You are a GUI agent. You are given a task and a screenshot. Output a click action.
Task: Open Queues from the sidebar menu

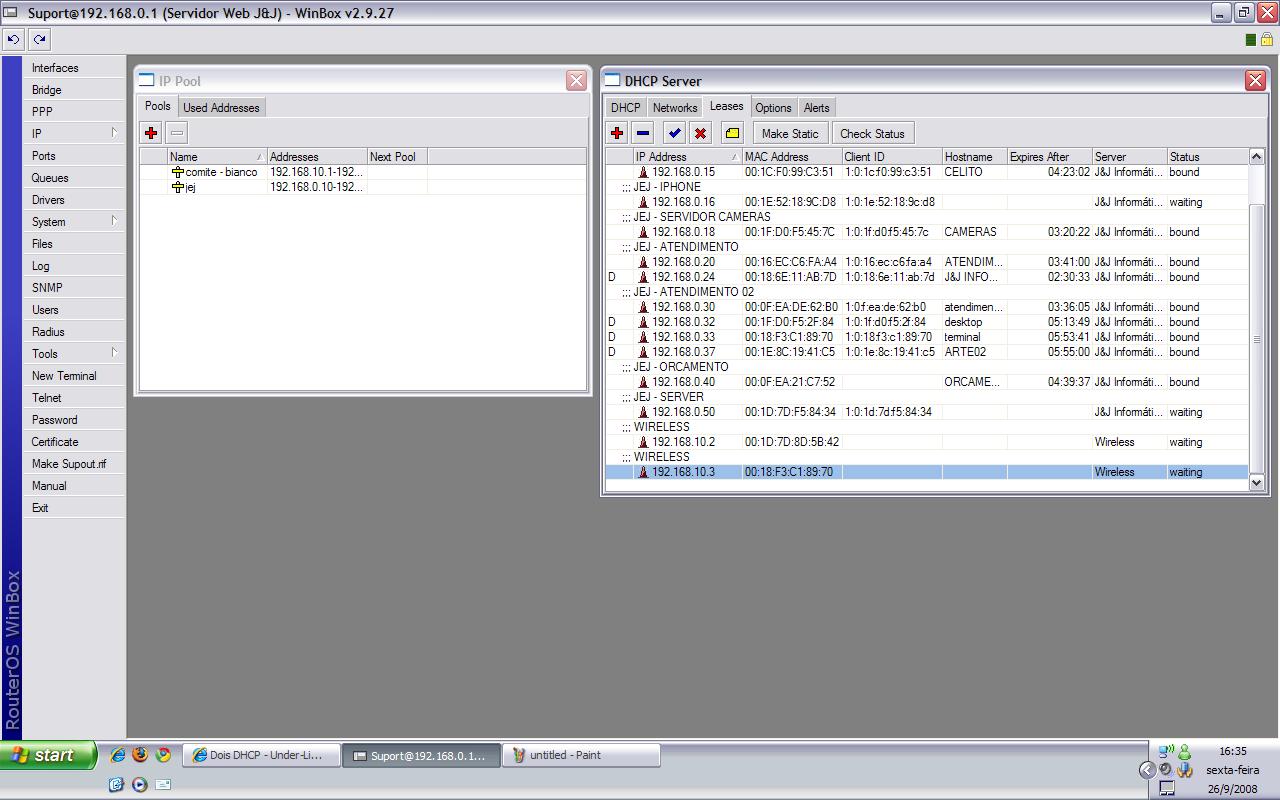73,177
